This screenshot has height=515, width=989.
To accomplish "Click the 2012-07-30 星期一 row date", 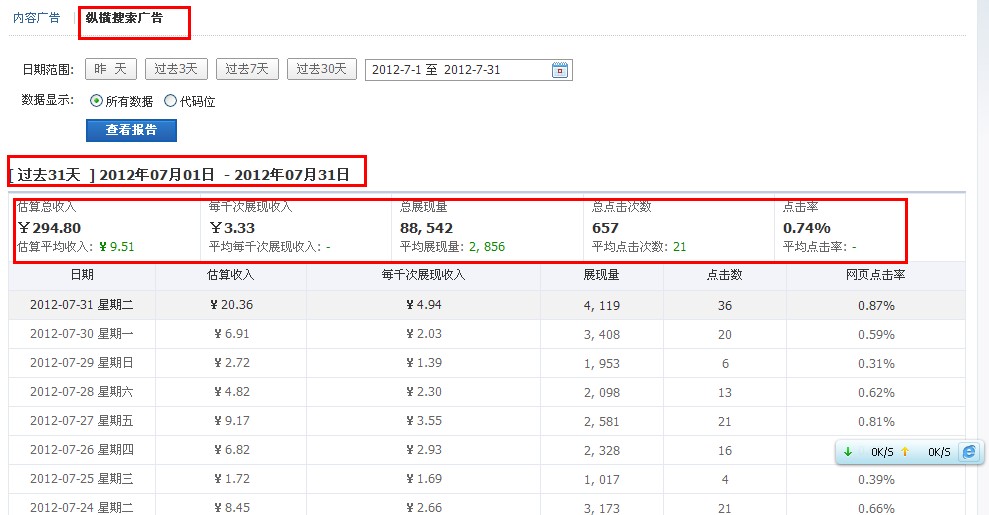I will 81,334.
